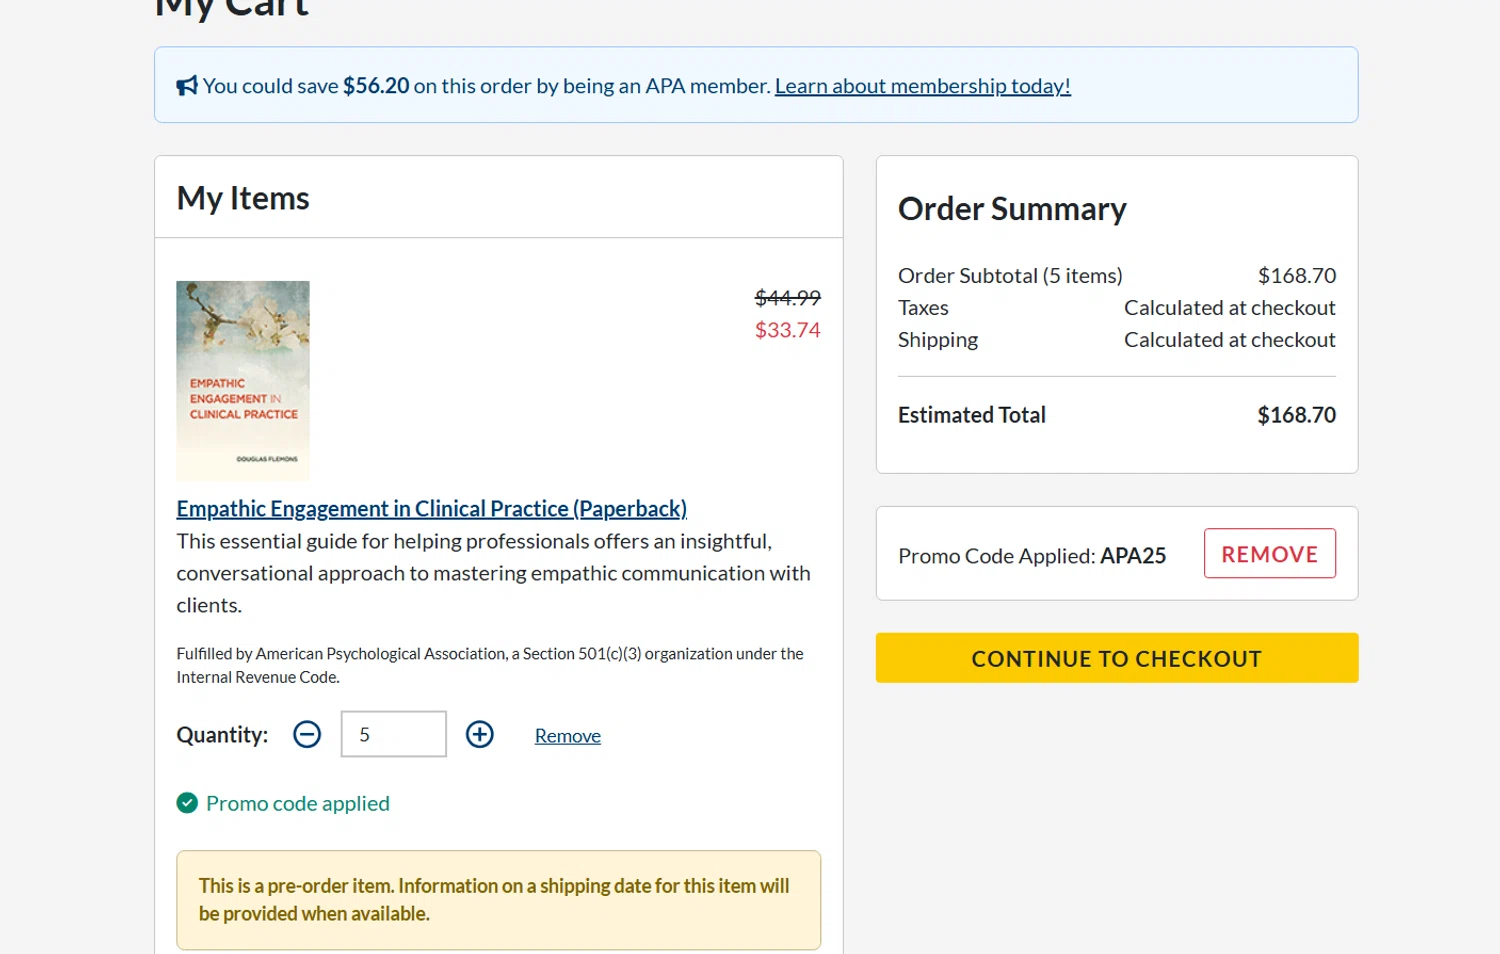Open Empathic Engagement in Clinical Practice link
This screenshot has height=954, width=1500.
(431, 509)
